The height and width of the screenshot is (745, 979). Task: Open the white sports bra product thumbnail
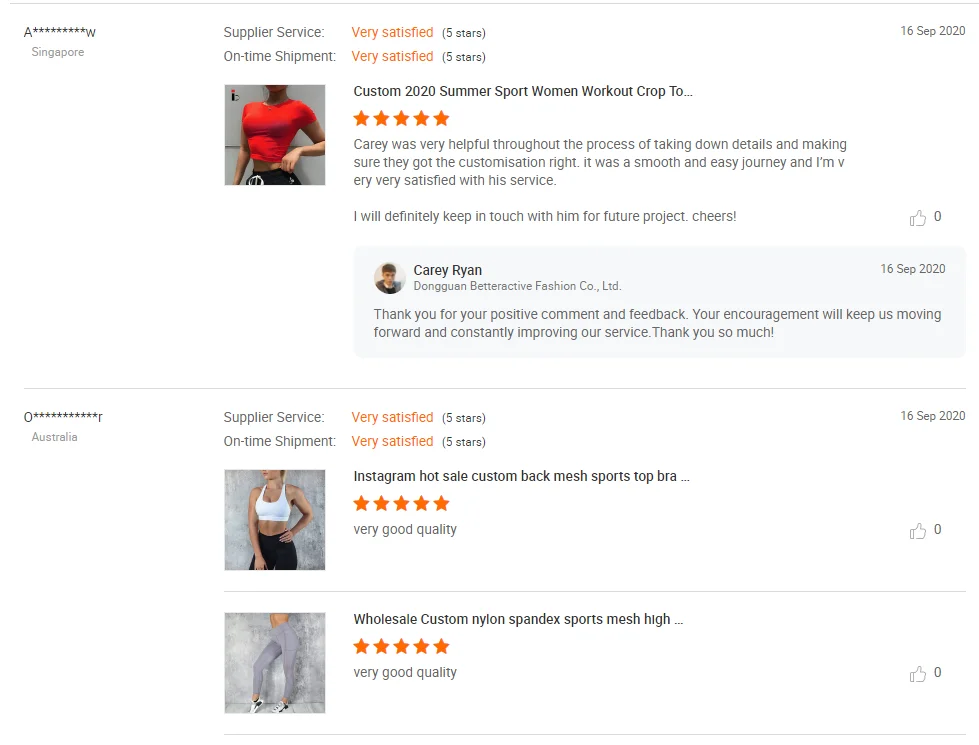point(275,520)
